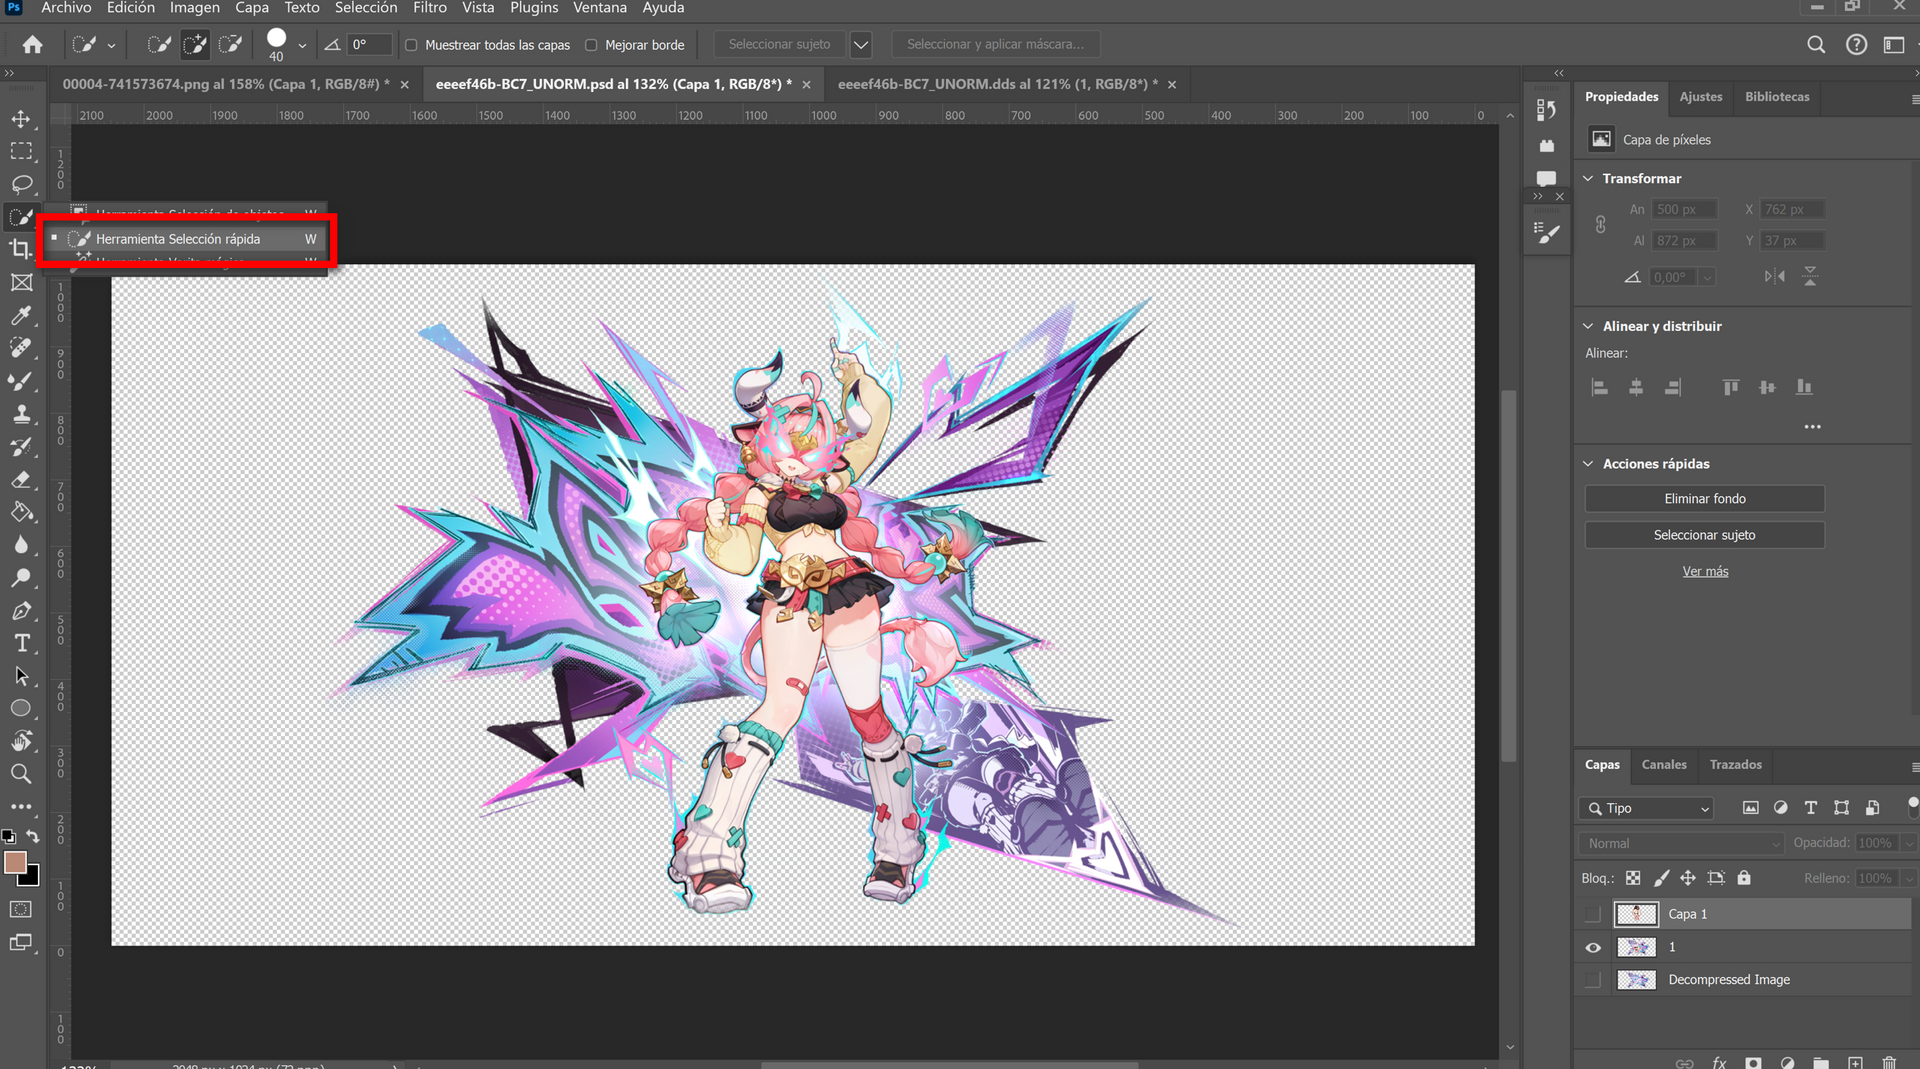Select the Dodge tool
1920x1069 pixels.
click(21, 578)
